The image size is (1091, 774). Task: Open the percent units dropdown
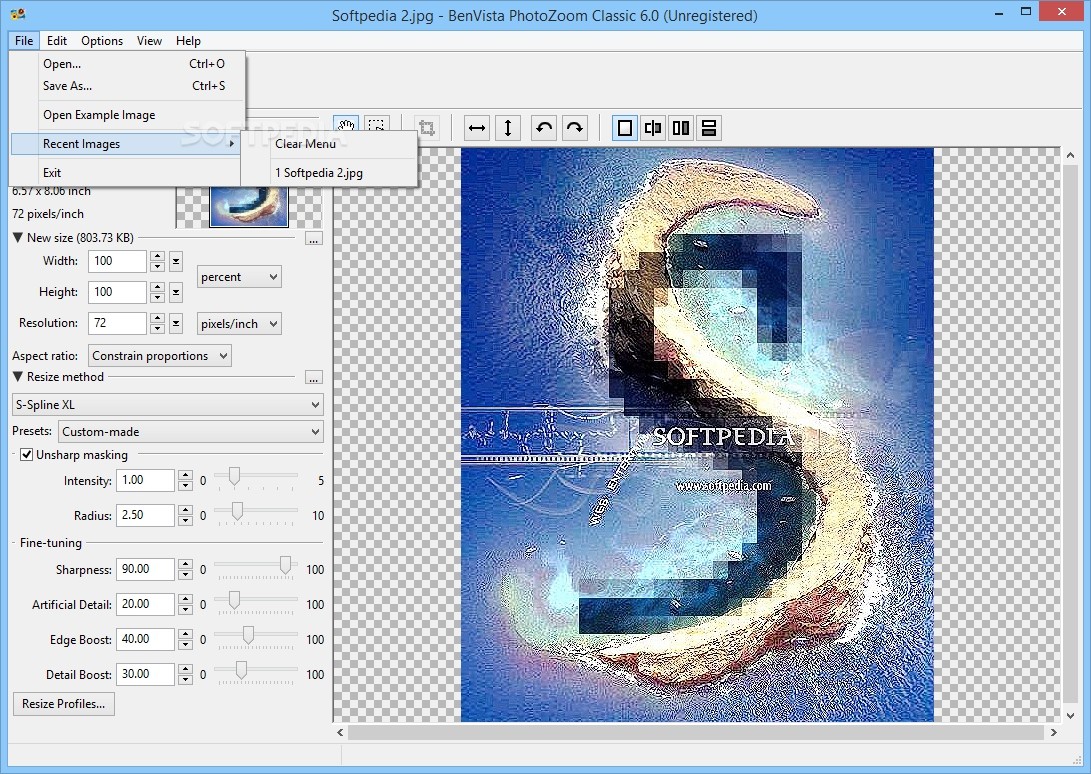point(239,277)
